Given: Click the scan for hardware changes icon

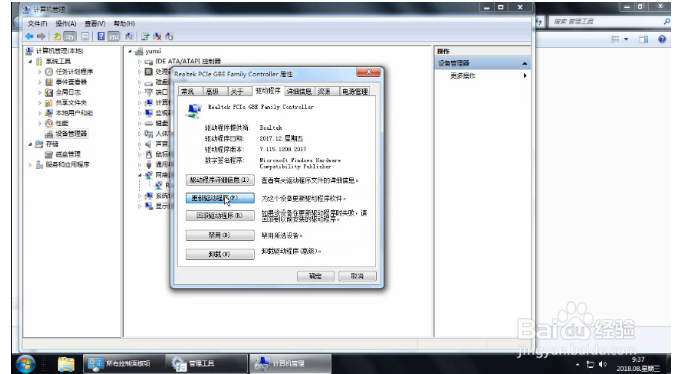Looking at the screenshot, I should click(129, 37).
